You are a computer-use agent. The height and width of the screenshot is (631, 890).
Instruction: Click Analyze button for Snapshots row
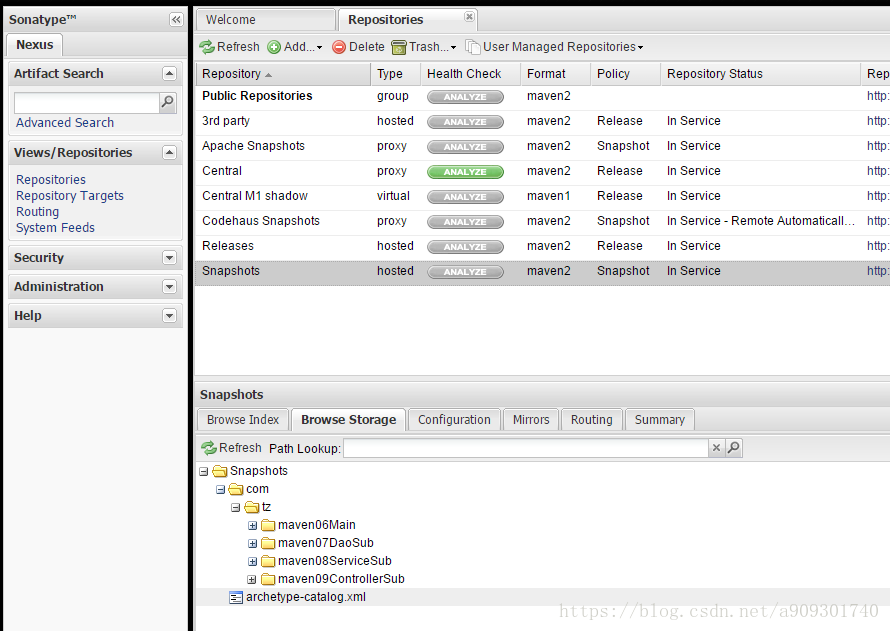click(465, 272)
